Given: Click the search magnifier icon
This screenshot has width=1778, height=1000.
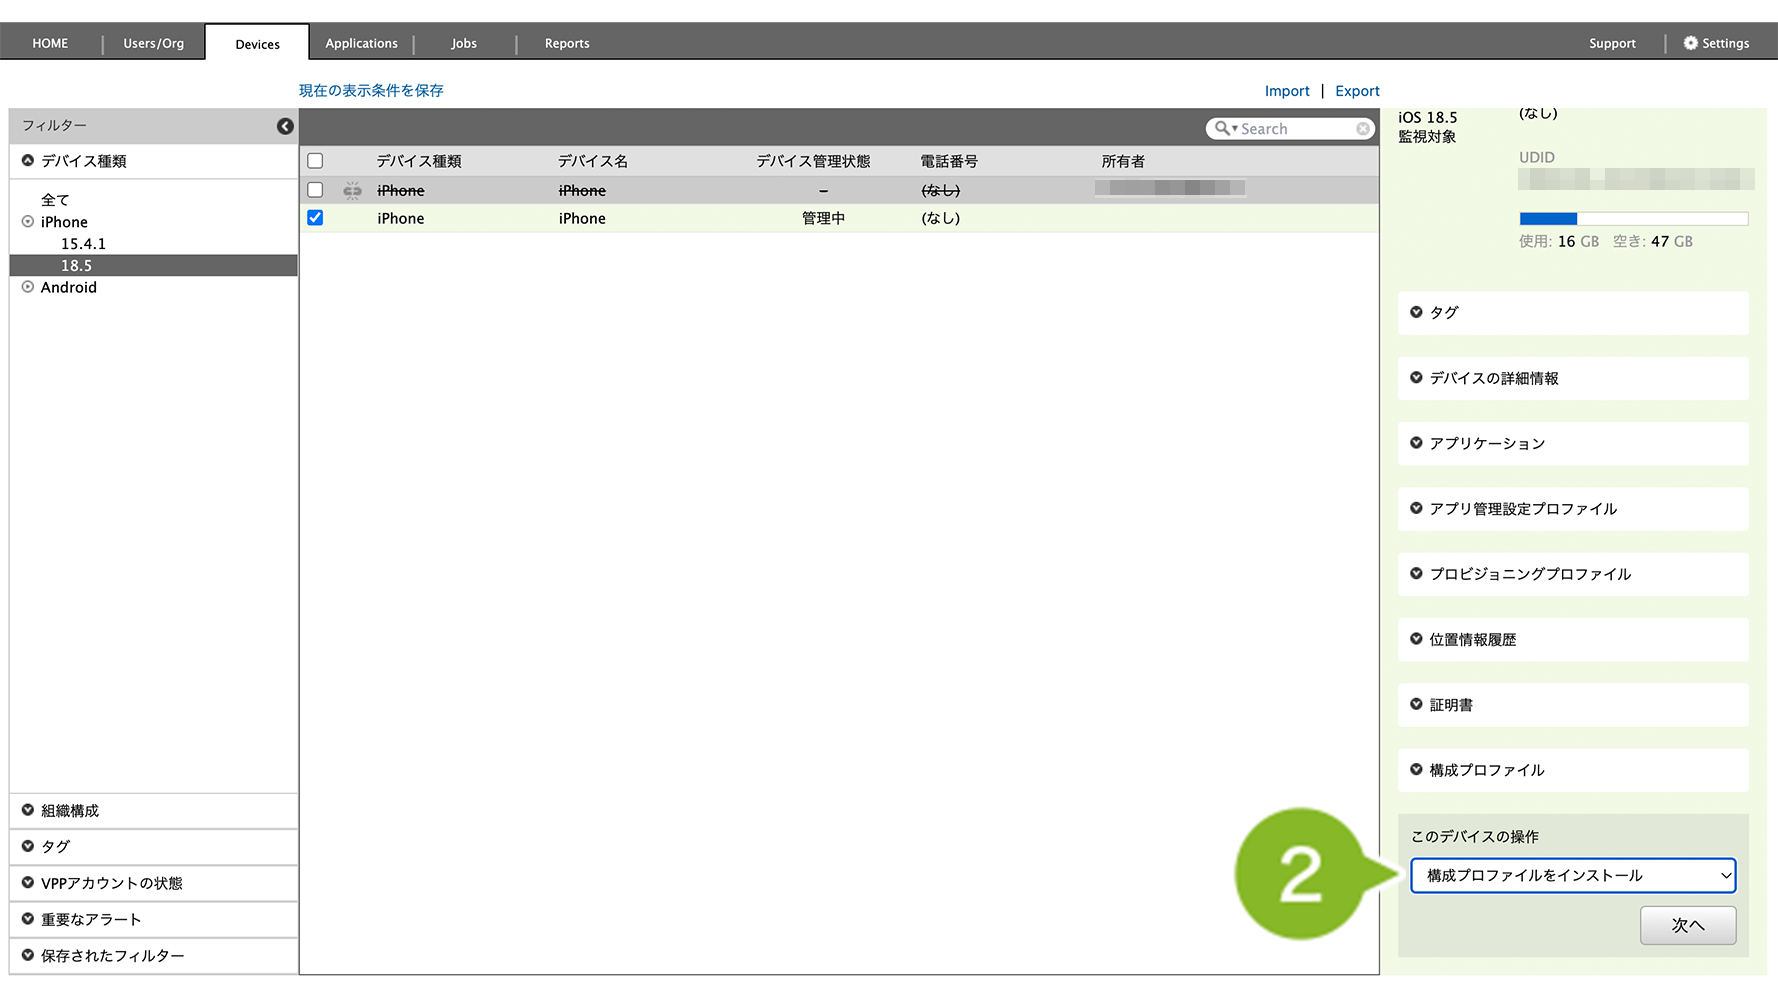Looking at the screenshot, I should click(1222, 129).
